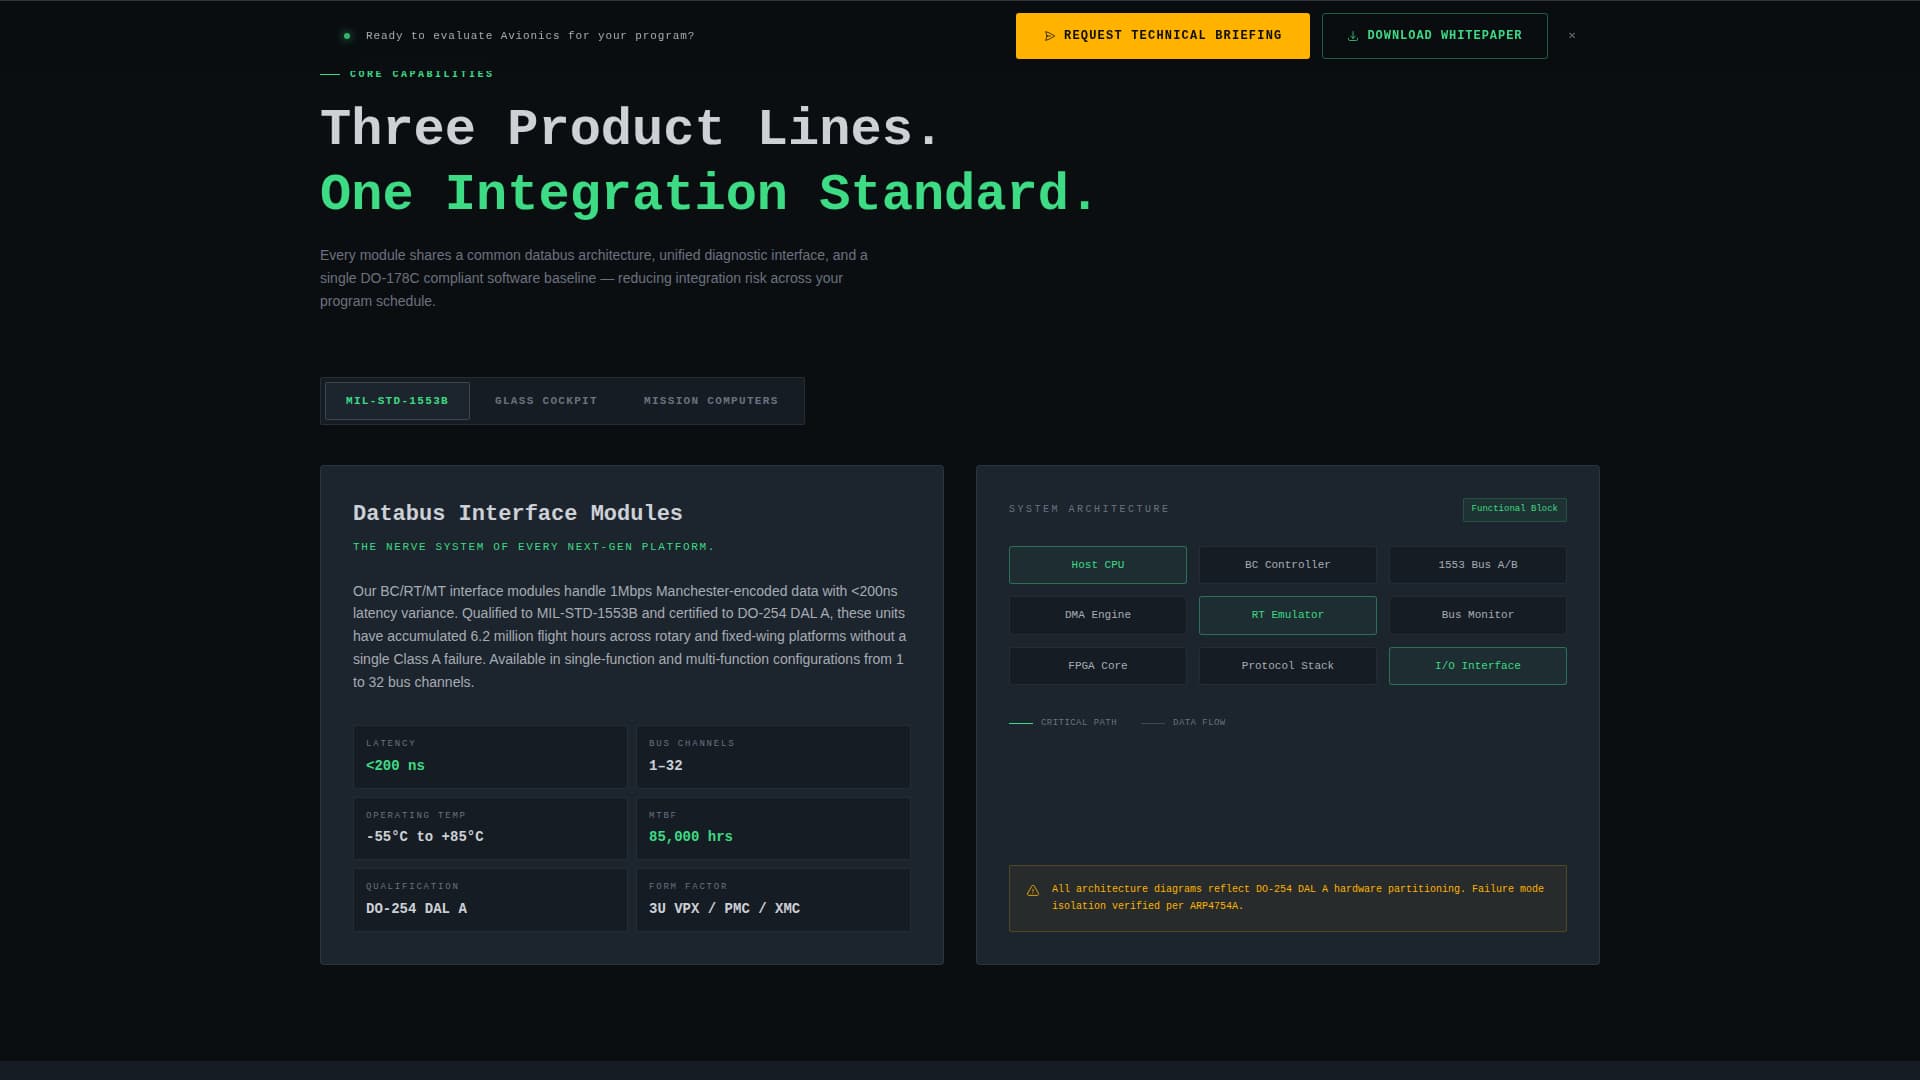The height and width of the screenshot is (1080, 1920).
Task: Toggle the Functional Block view badge
Action: coord(1515,509)
